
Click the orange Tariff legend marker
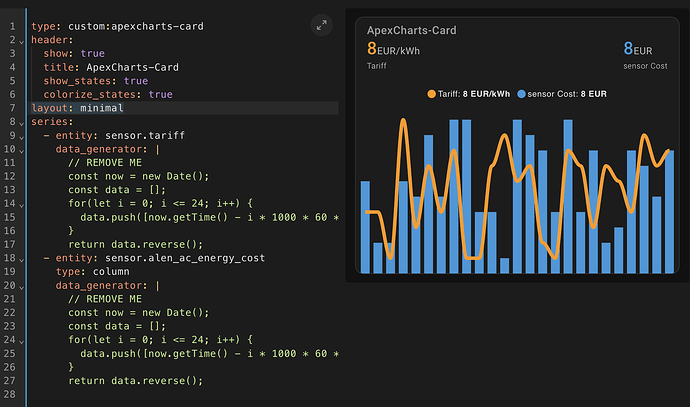431,94
